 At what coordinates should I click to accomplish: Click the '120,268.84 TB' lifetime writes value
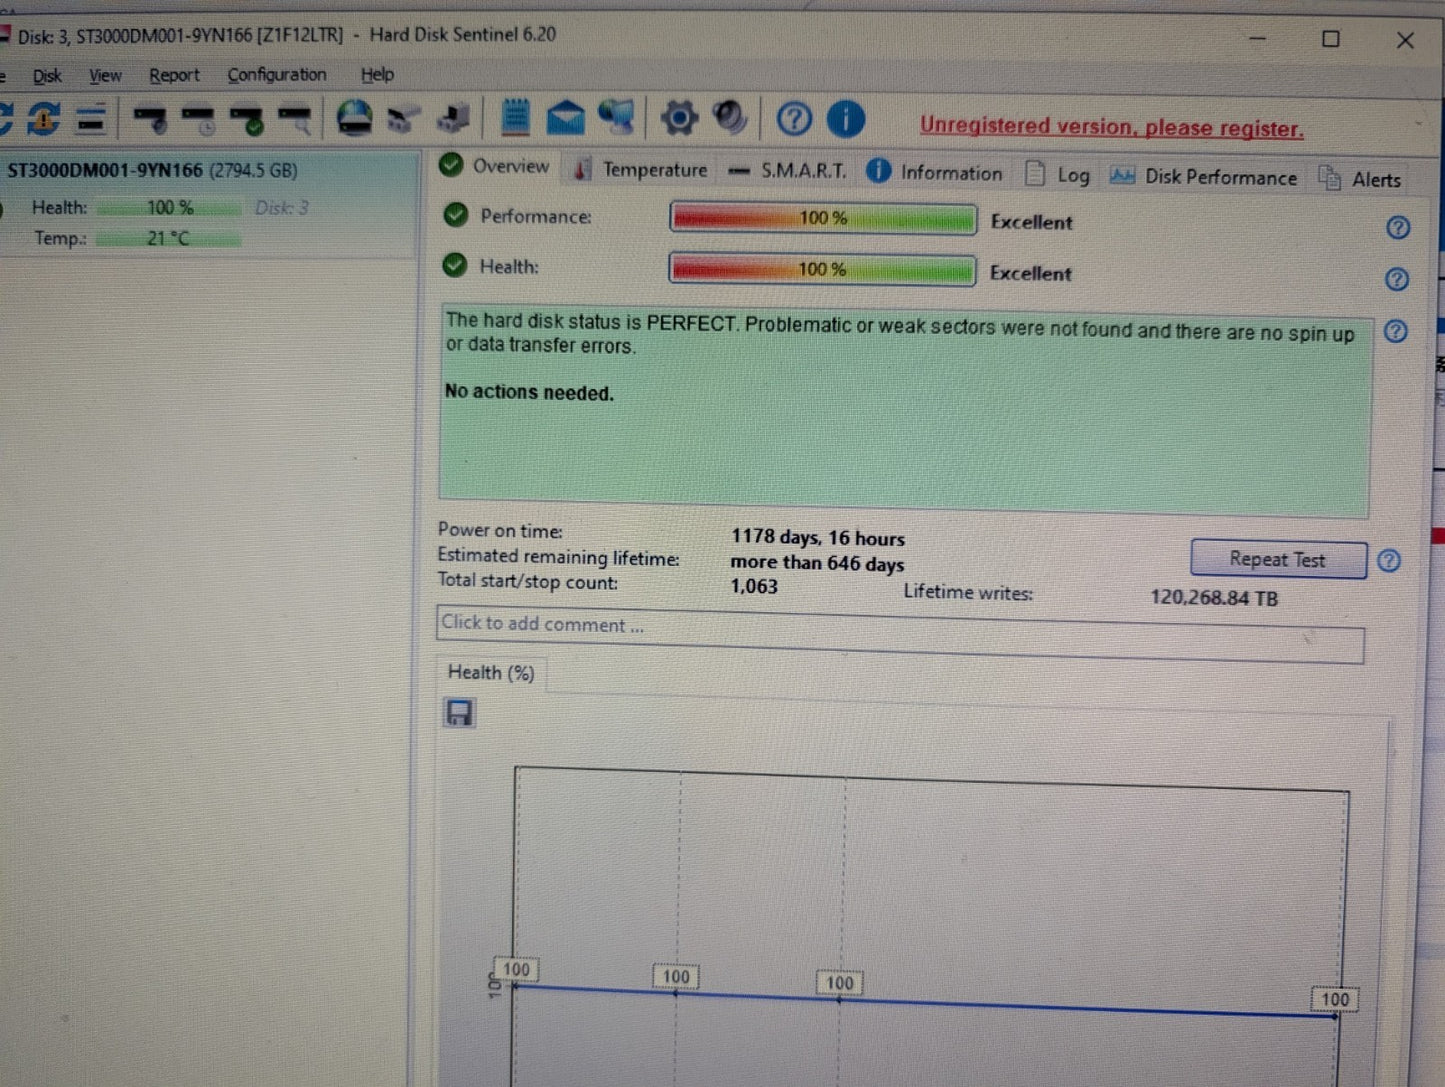point(1214,597)
